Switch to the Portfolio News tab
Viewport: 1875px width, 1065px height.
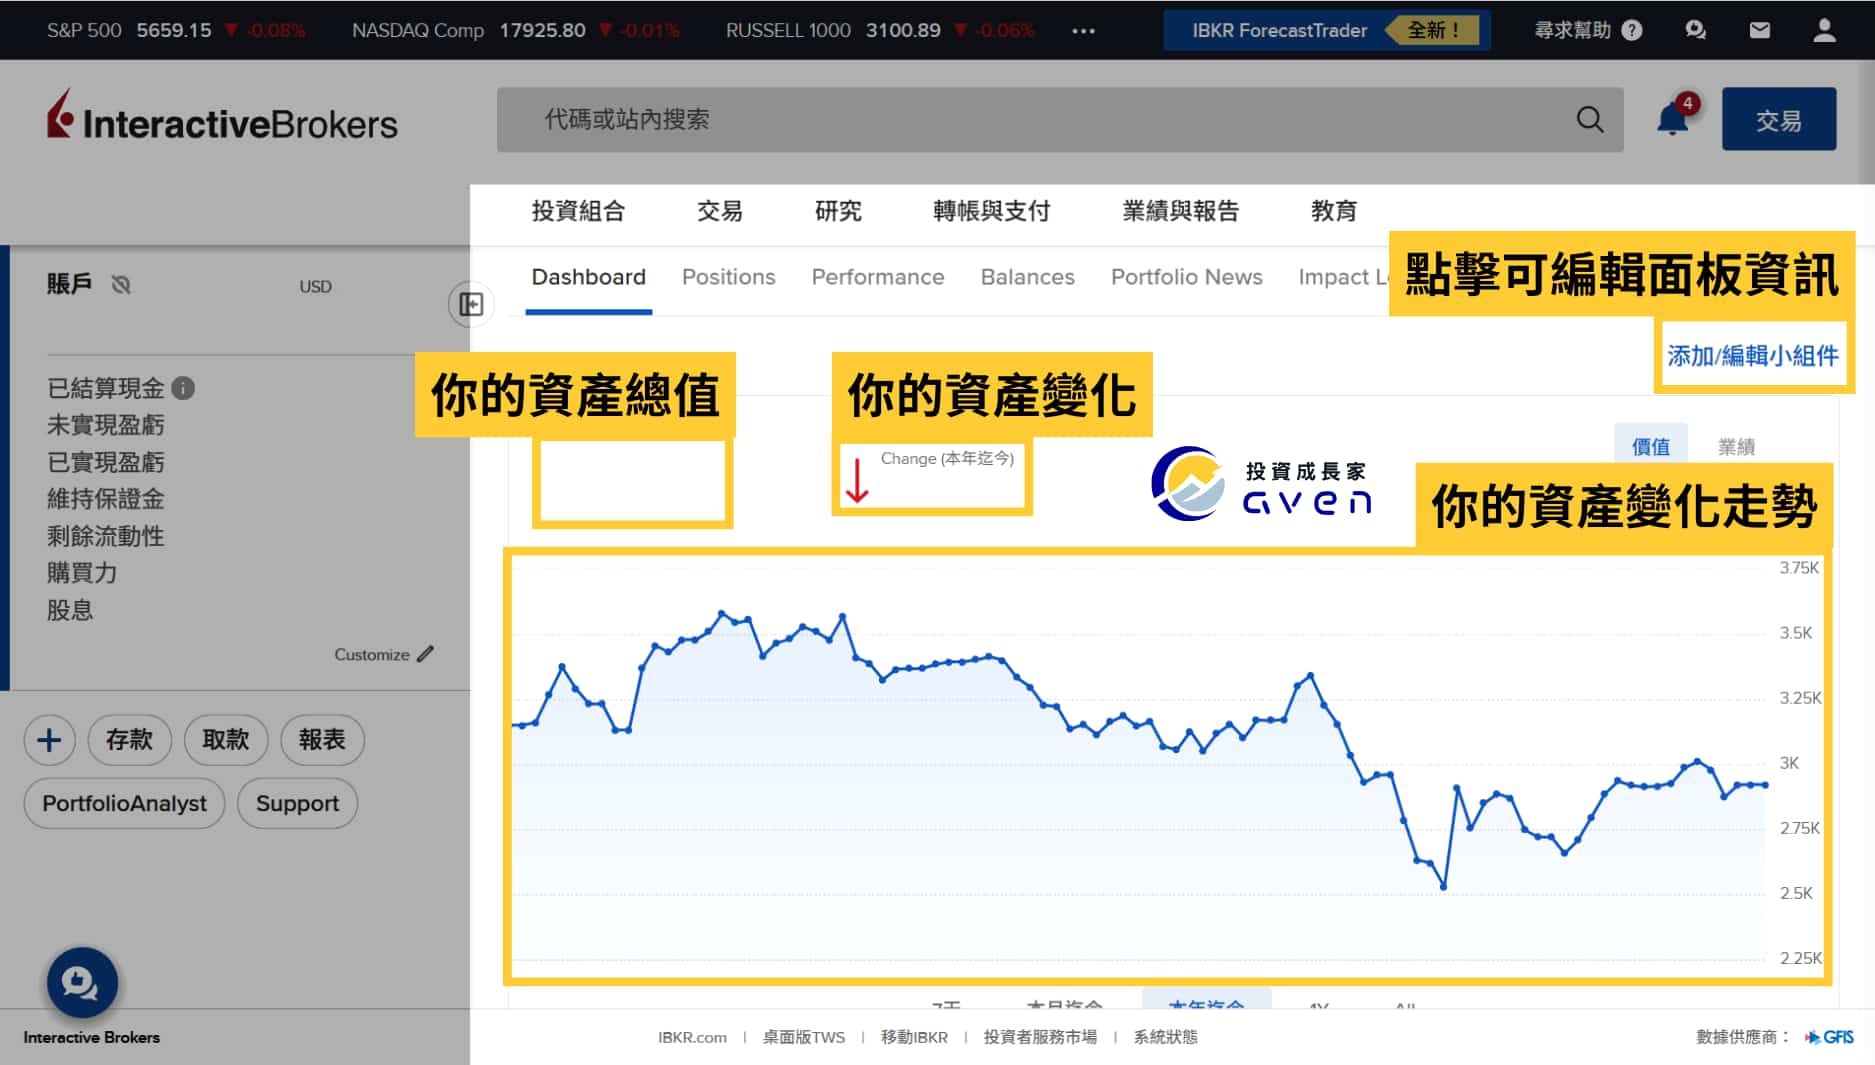click(1186, 277)
